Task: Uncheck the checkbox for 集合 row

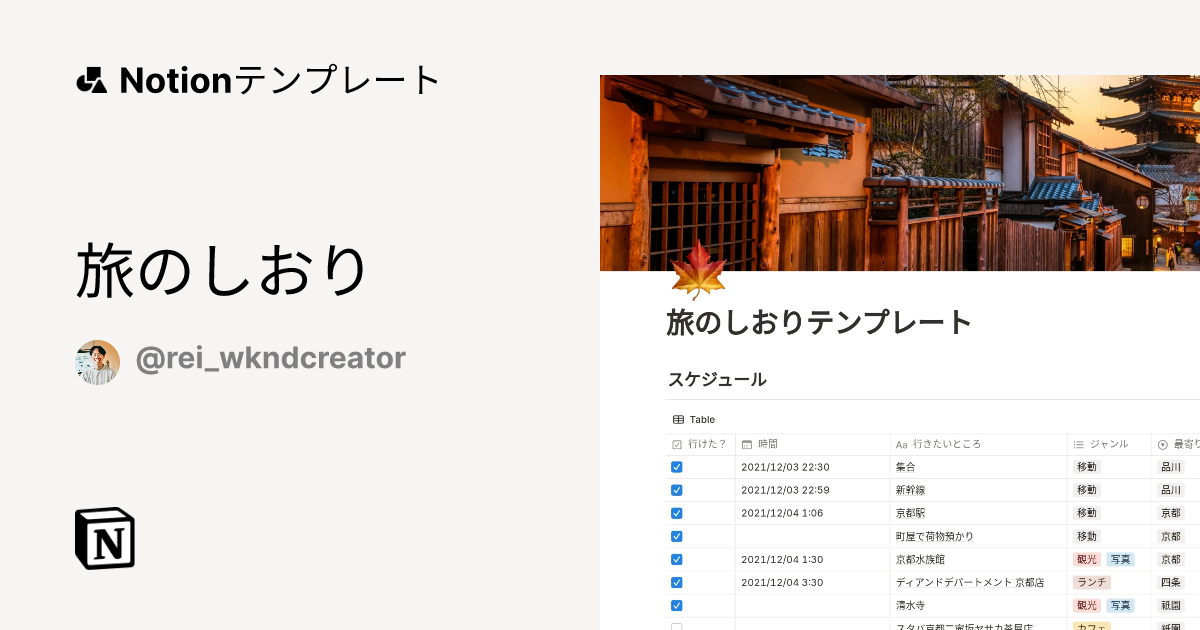Action: 677,467
